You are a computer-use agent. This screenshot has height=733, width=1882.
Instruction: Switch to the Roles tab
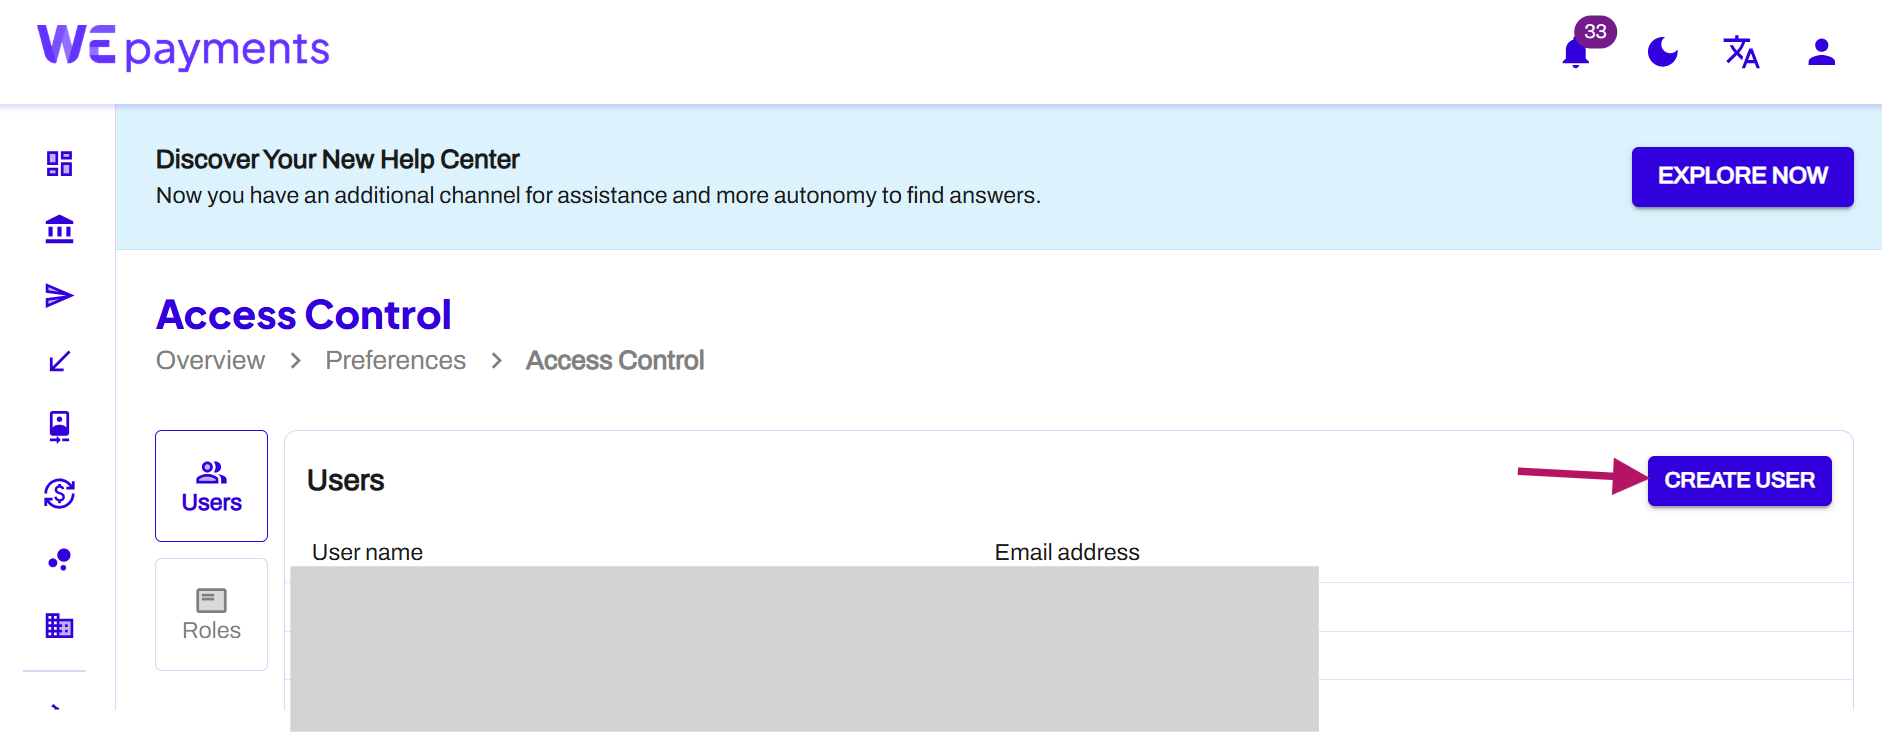(211, 614)
